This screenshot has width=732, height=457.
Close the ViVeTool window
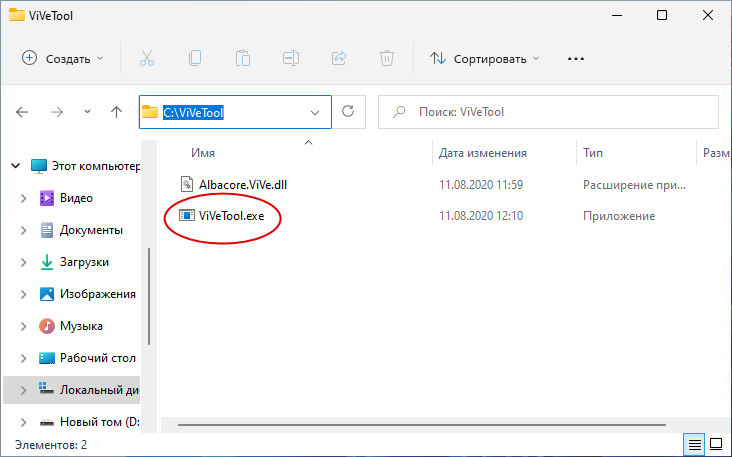coord(708,15)
